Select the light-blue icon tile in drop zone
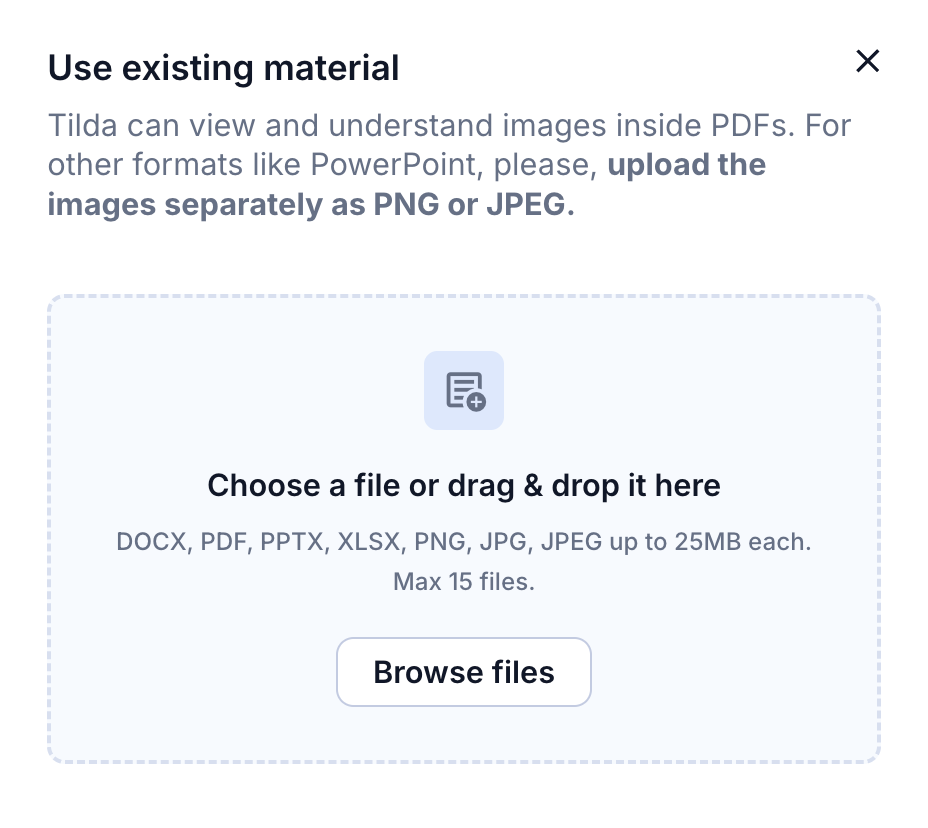 tap(464, 391)
